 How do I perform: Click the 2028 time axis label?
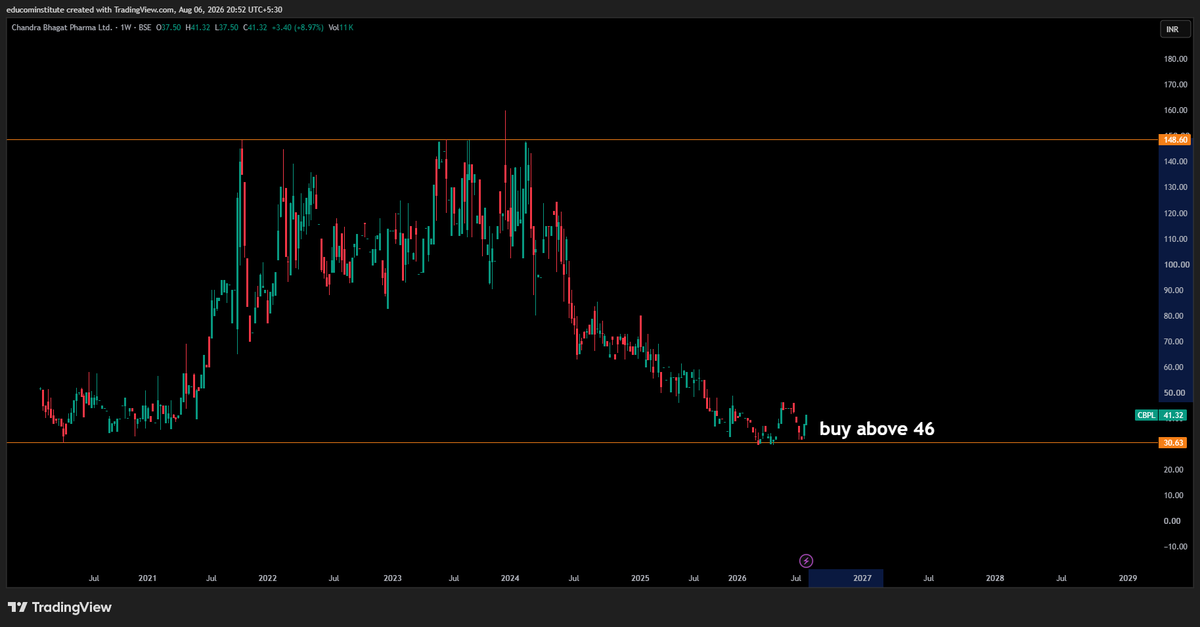pyautogui.click(x=995, y=578)
